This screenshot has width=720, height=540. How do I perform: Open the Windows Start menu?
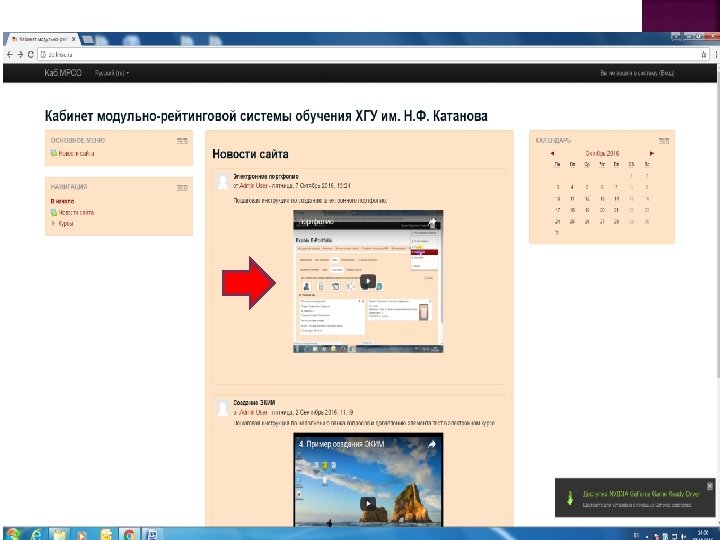tap(13, 534)
